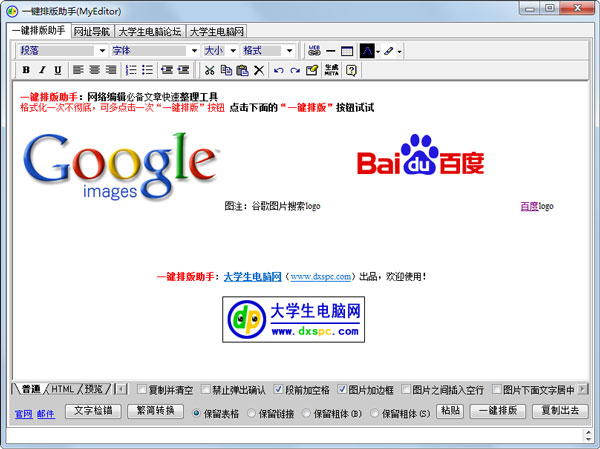Enable the 禁止弹出确认 checkbox
This screenshot has height=449, width=600.
(x=205, y=390)
